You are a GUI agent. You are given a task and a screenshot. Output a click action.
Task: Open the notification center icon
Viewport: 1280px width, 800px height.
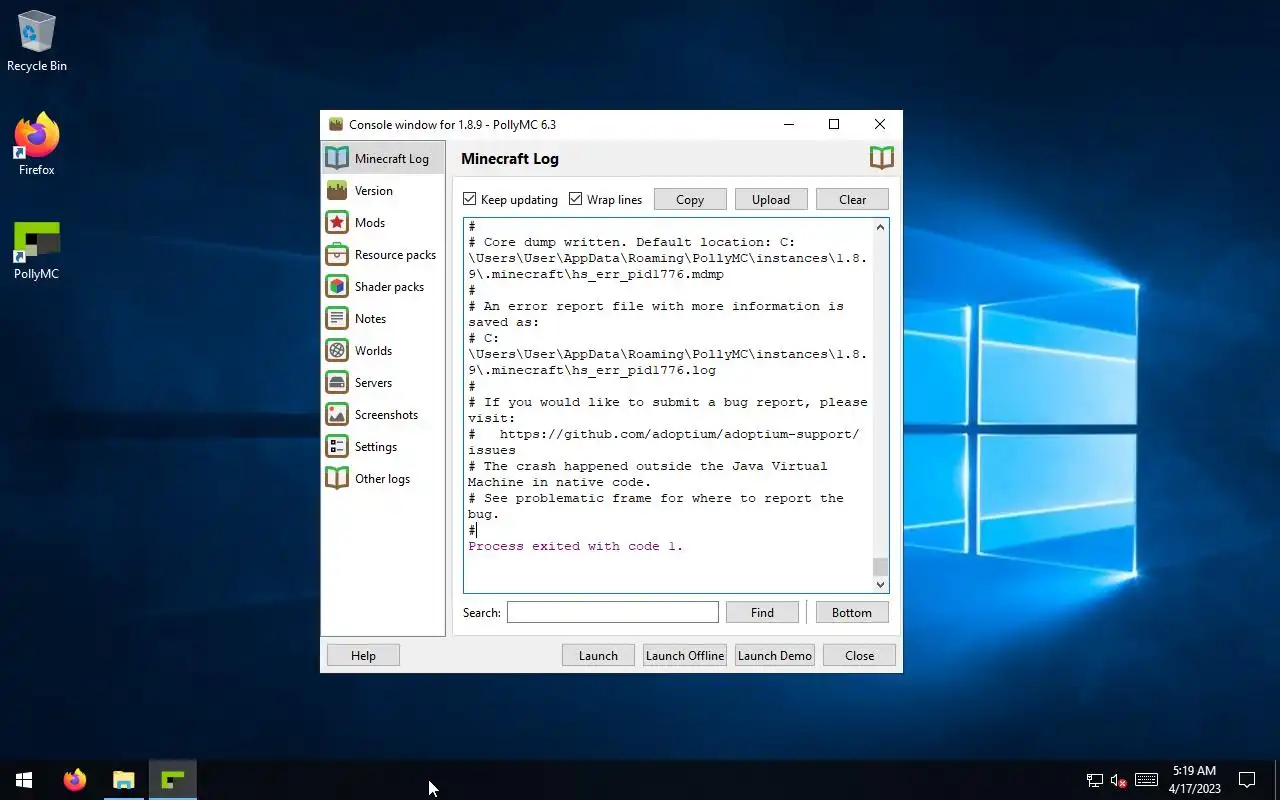pyautogui.click(x=1247, y=780)
